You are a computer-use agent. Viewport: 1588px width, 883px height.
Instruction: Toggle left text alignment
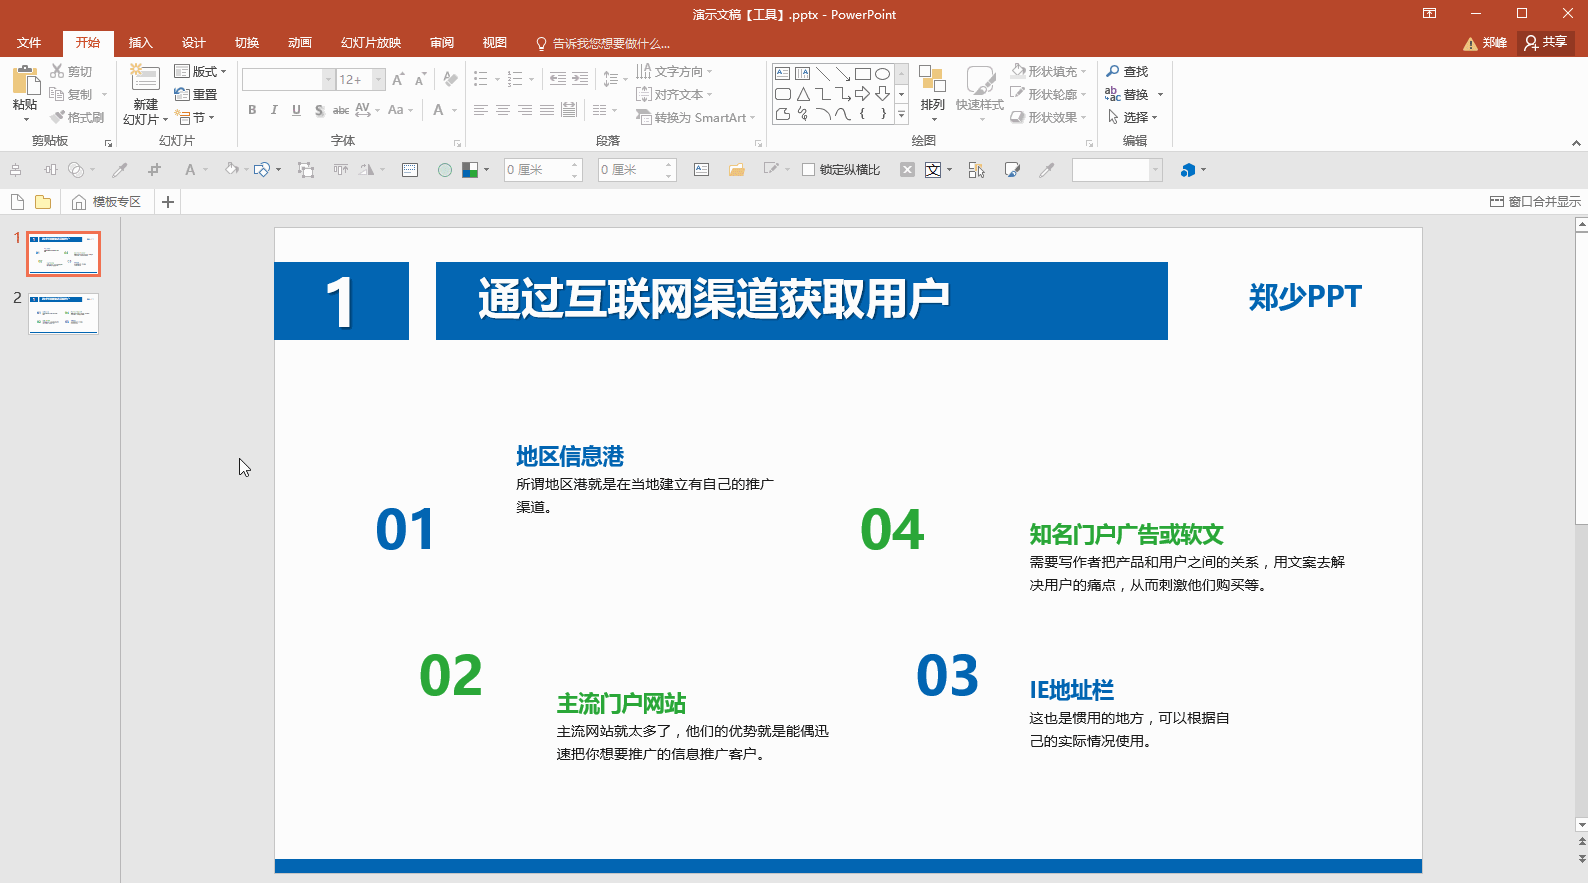[481, 110]
